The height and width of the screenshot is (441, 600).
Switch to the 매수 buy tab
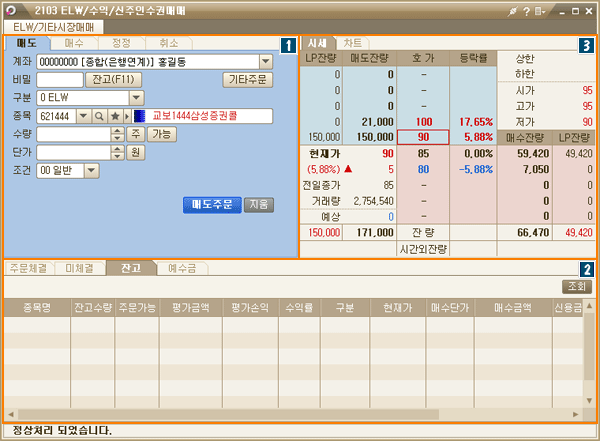(74, 43)
